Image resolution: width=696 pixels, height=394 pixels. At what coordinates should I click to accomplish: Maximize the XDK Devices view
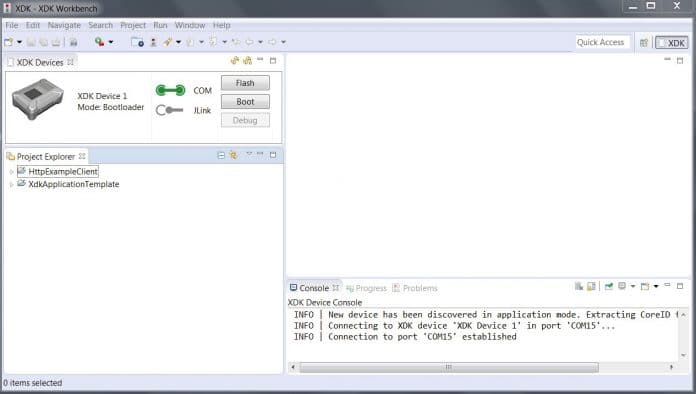pyautogui.click(x=273, y=60)
